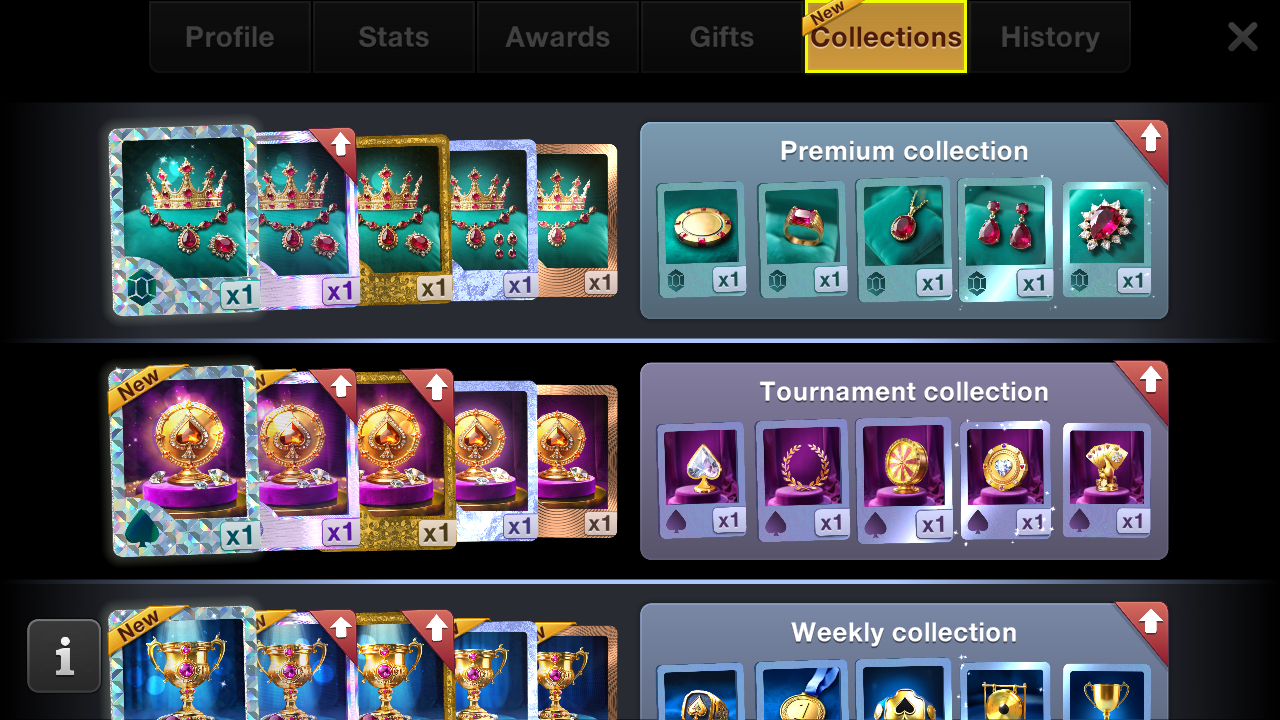Select the ruby pendant necklace card
This screenshot has height=720, width=1280.
[x=904, y=240]
